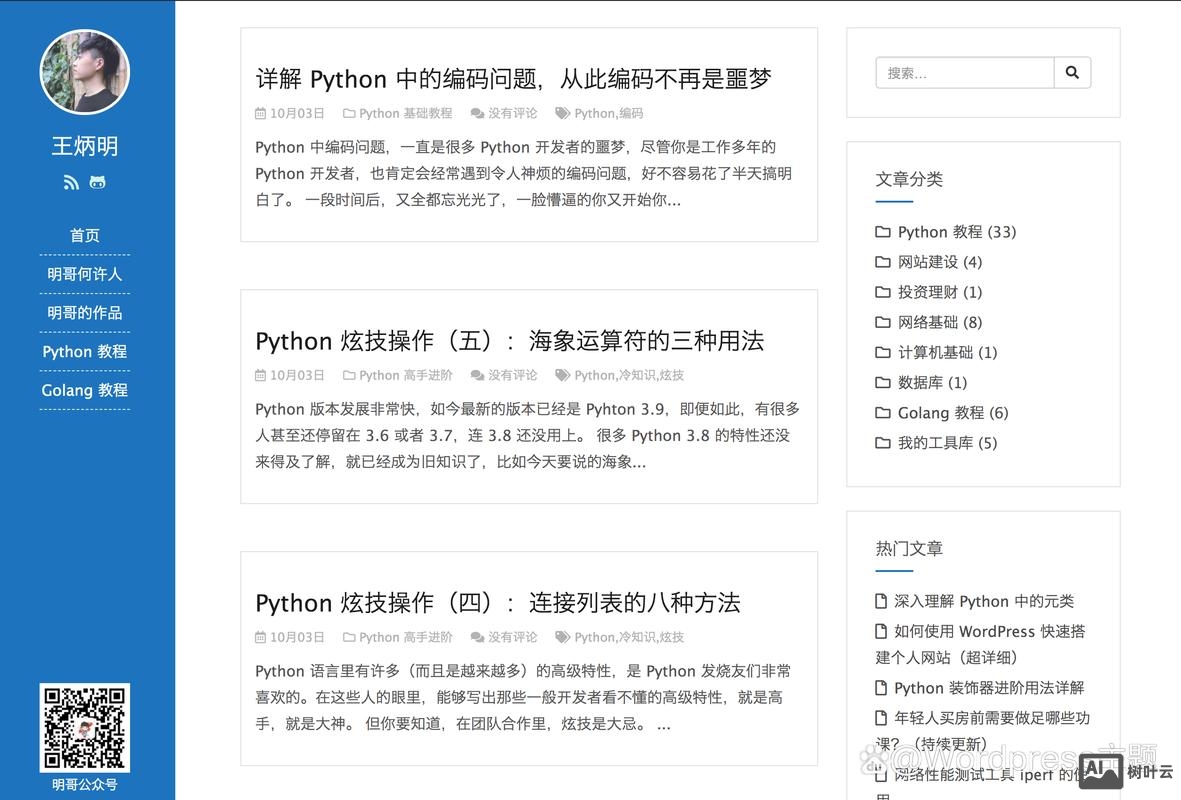Viewport: 1181px width, 800px height.
Task: Select Golang 教程 in the sidebar menu
Action: click(84, 390)
